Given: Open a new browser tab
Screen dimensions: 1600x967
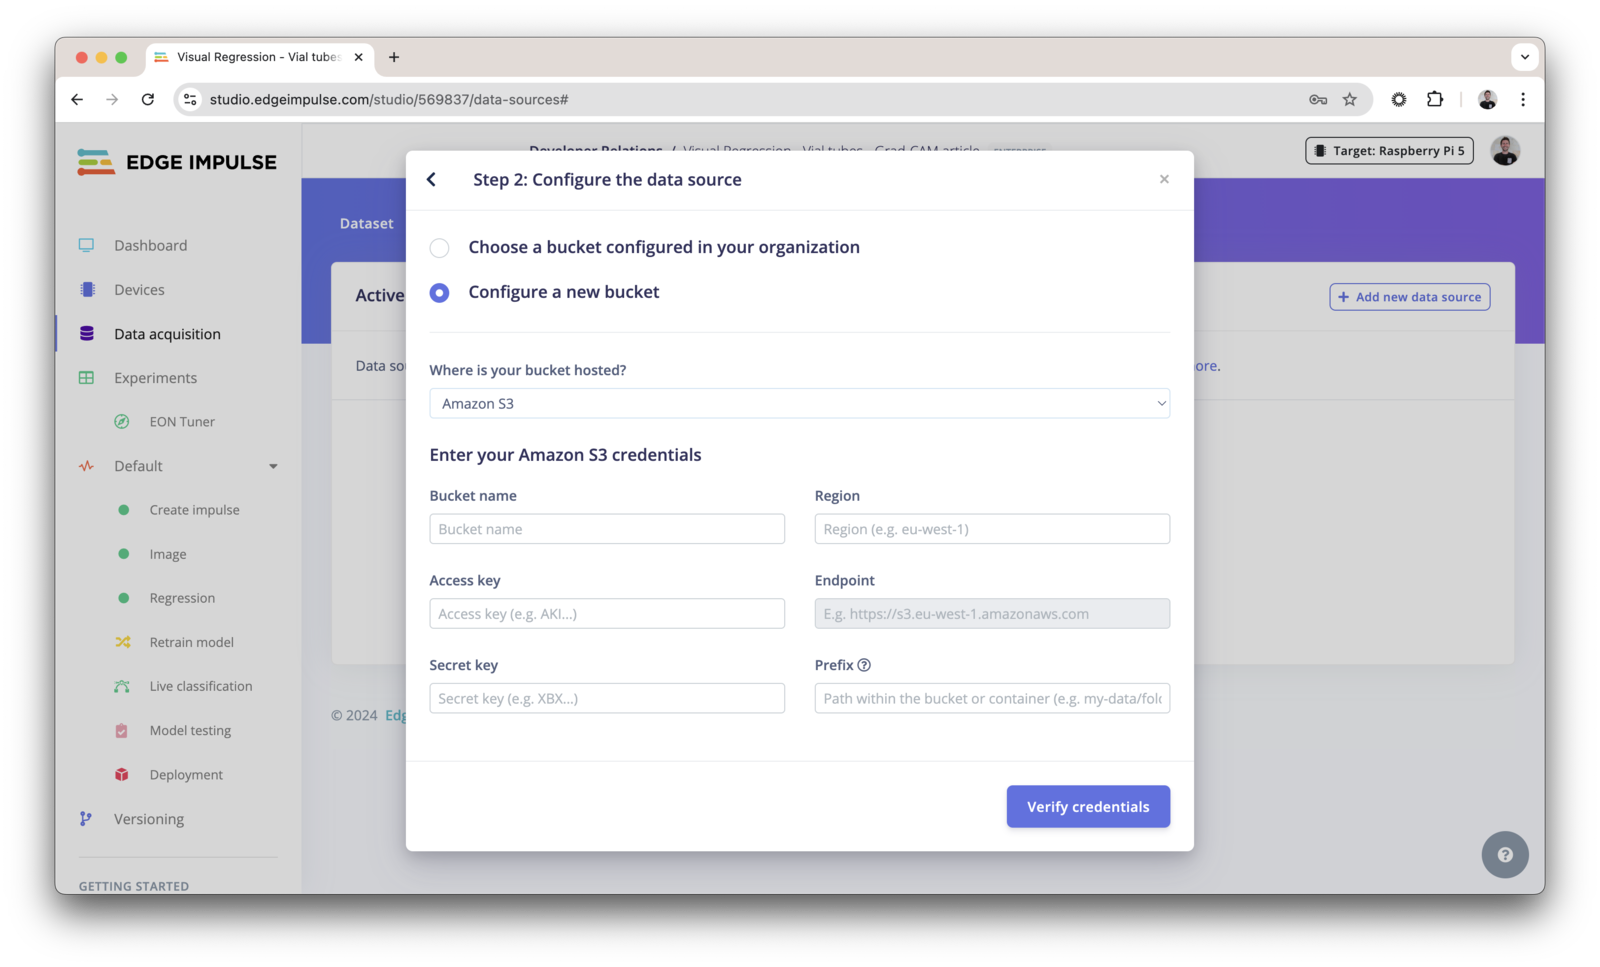Looking at the screenshot, I should coord(394,57).
